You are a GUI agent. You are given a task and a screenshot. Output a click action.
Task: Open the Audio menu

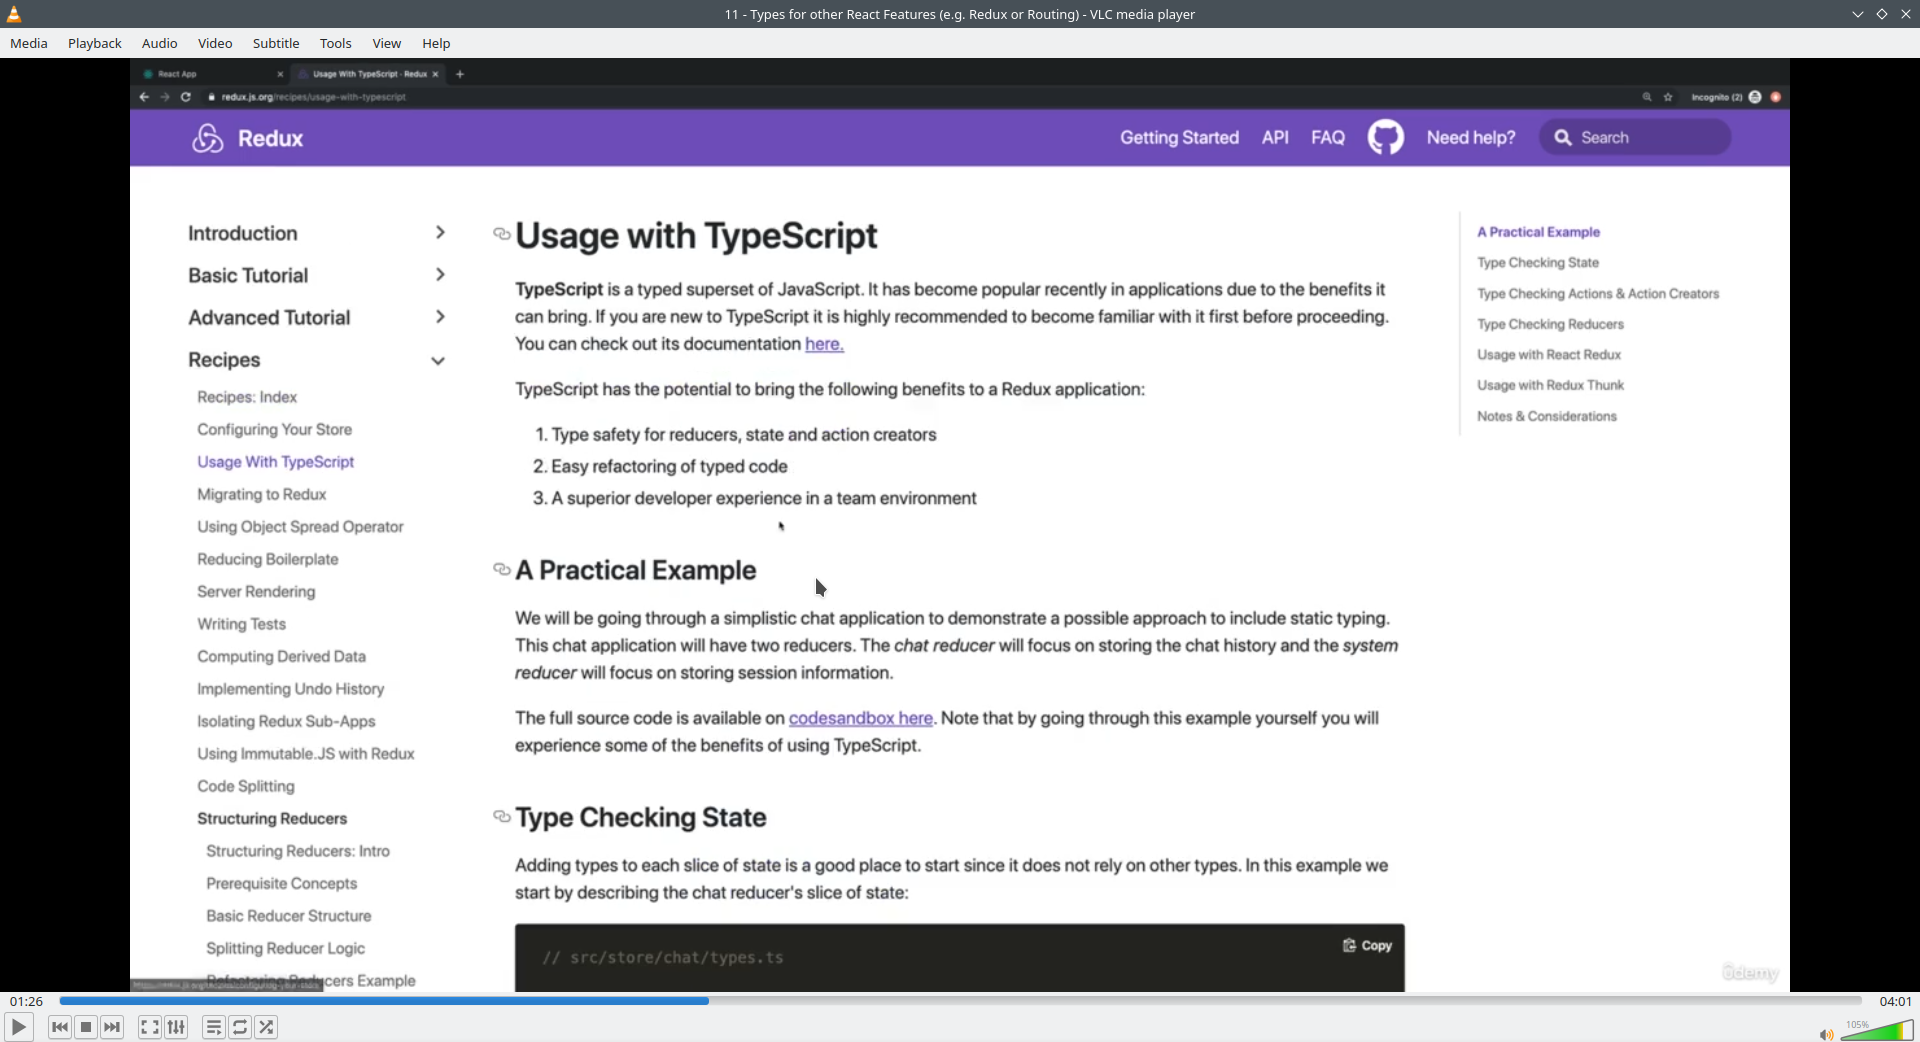160,43
